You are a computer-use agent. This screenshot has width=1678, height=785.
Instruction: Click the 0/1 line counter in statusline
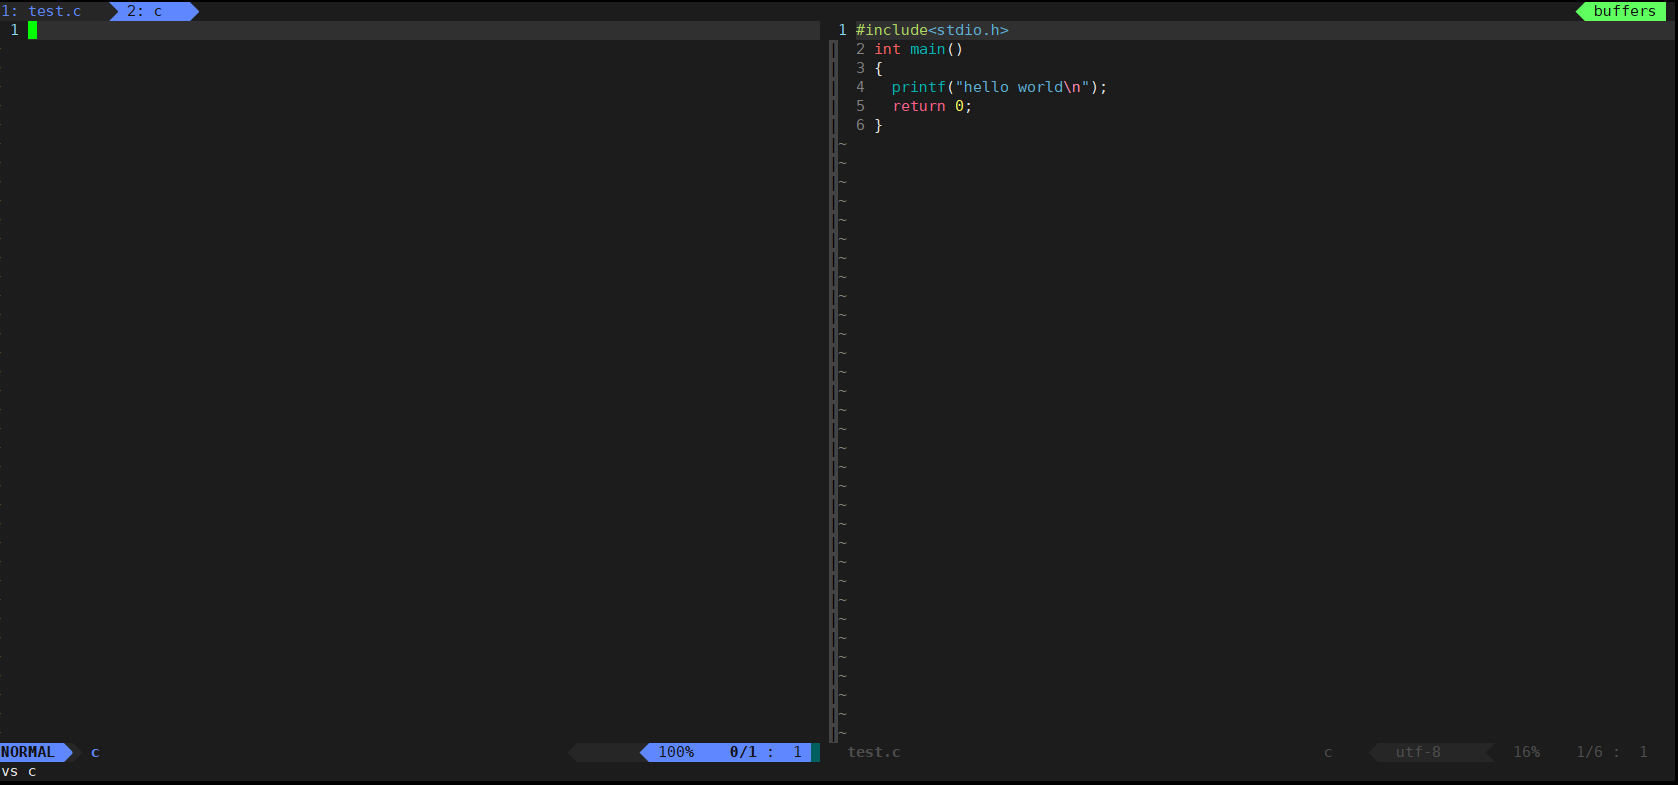pos(743,752)
